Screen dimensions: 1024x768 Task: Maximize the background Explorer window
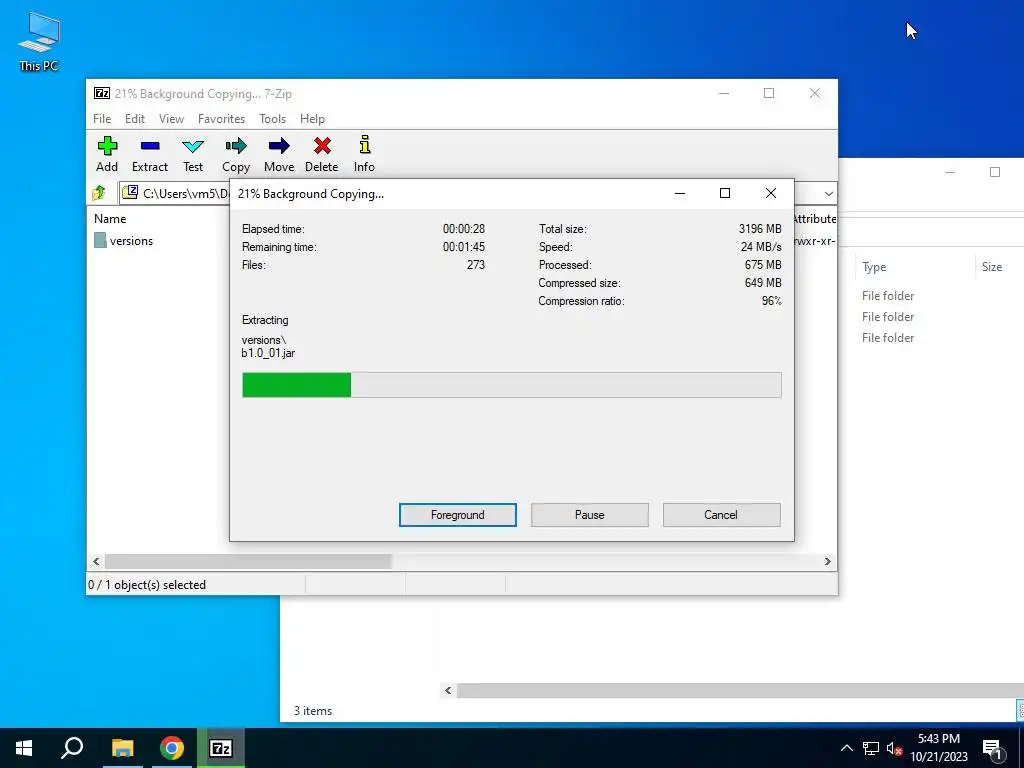pyautogui.click(x=995, y=172)
